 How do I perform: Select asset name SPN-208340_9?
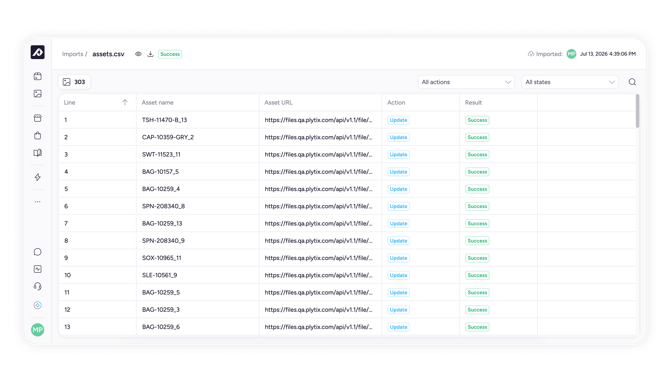pos(163,241)
